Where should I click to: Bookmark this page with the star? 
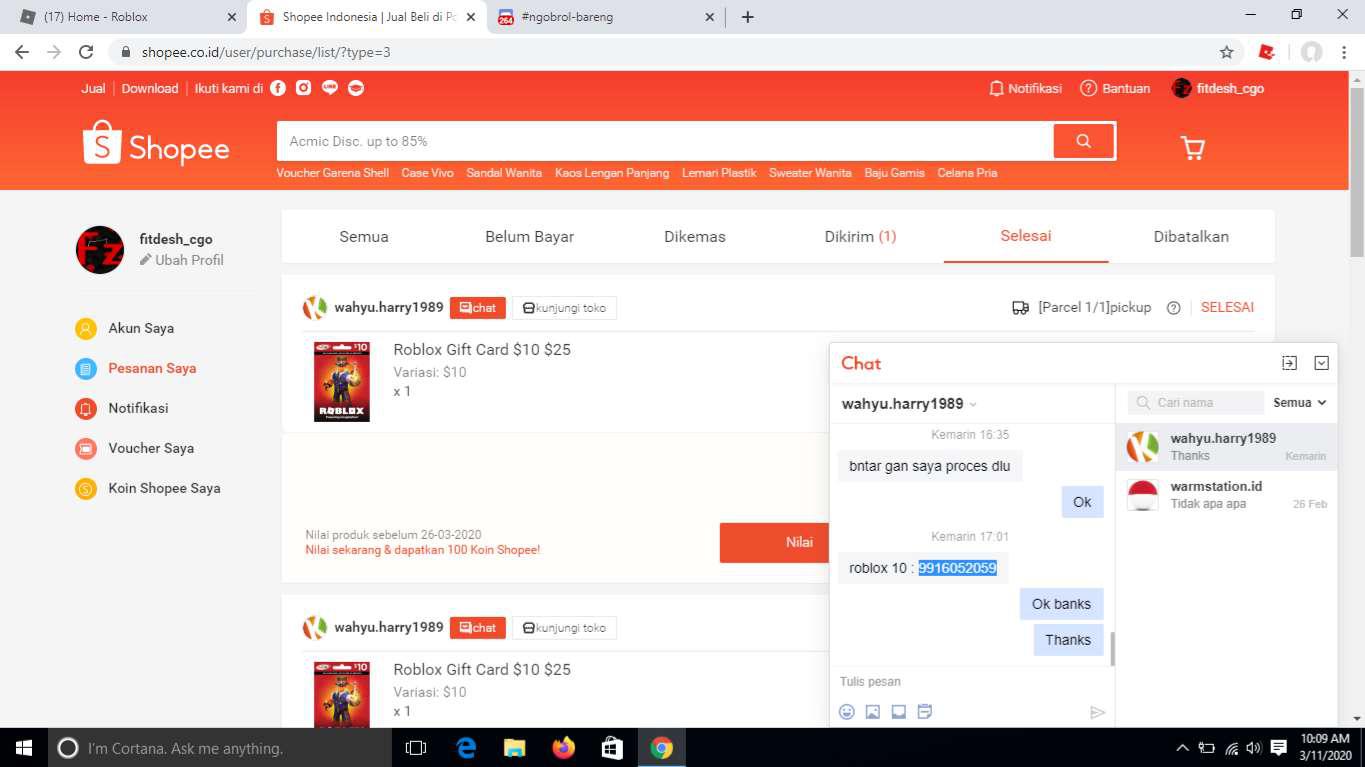[x=1226, y=52]
